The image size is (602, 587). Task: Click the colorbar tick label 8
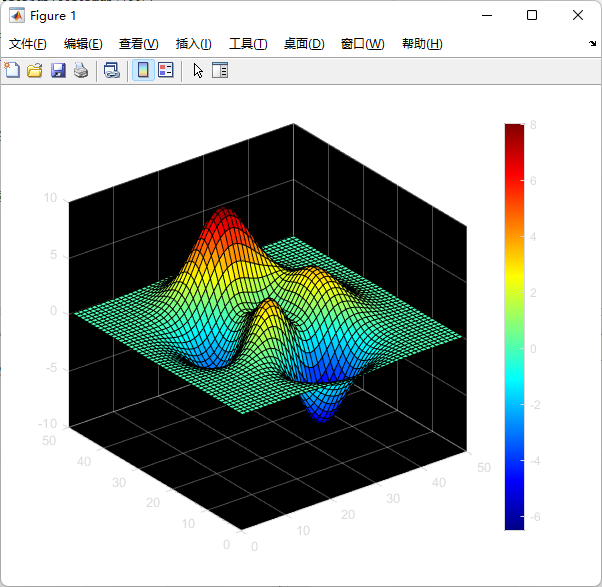(533, 125)
